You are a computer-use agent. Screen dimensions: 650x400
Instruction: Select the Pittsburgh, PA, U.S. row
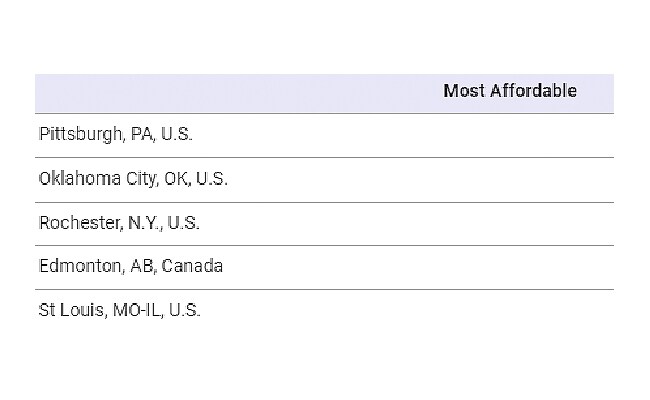(x=324, y=135)
